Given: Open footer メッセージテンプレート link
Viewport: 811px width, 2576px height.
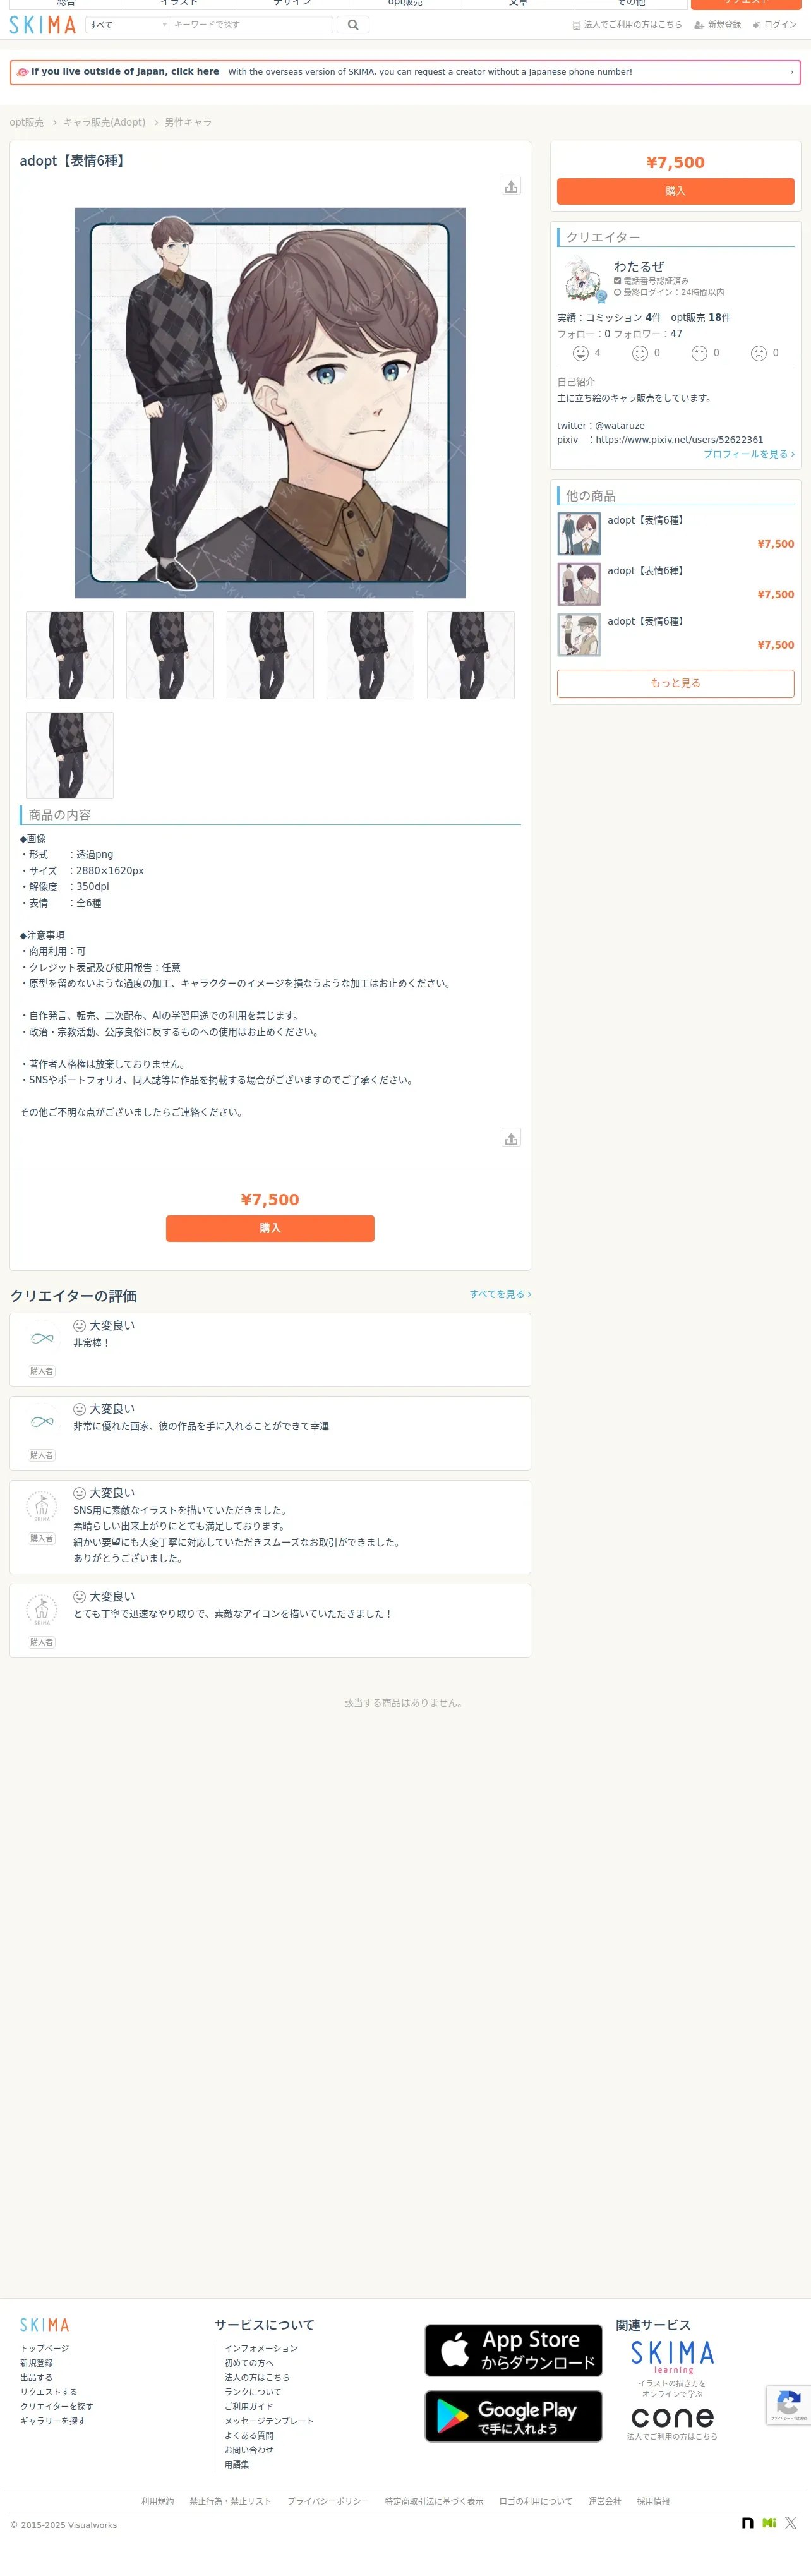Looking at the screenshot, I should 269,2421.
